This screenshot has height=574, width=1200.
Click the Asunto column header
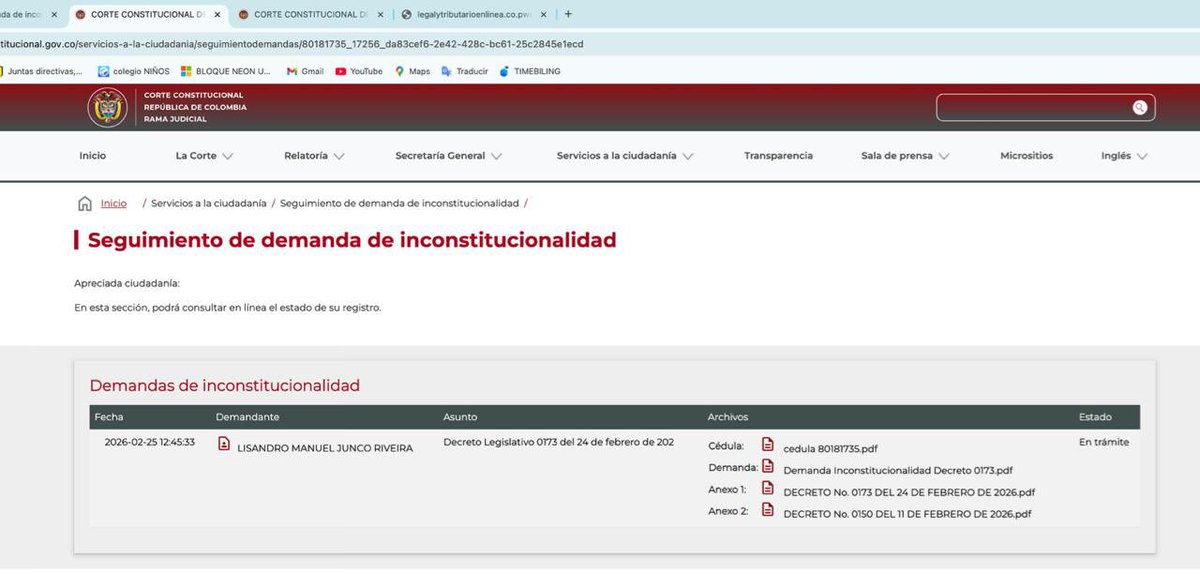click(460, 417)
